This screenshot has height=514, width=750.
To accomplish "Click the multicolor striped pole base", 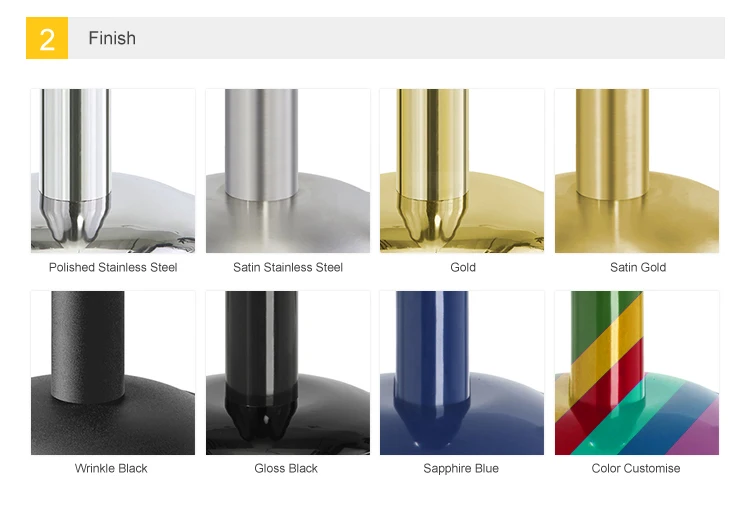I will tap(637, 414).
